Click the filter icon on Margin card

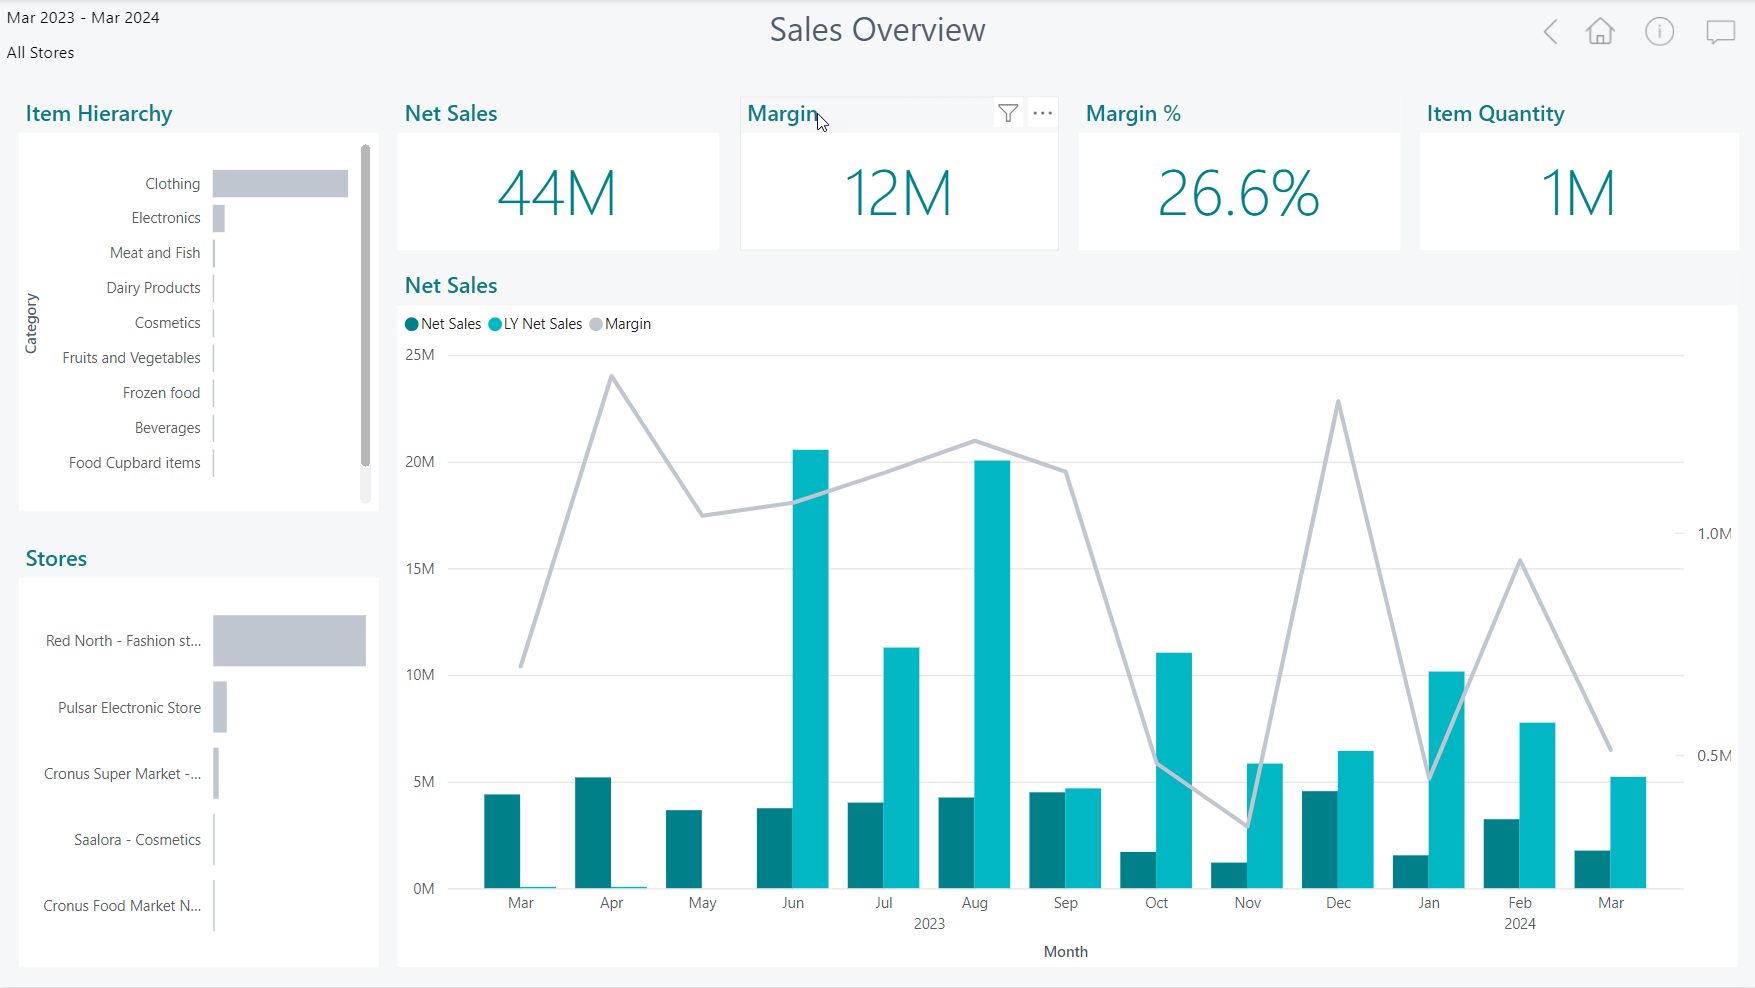[1008, 113]
